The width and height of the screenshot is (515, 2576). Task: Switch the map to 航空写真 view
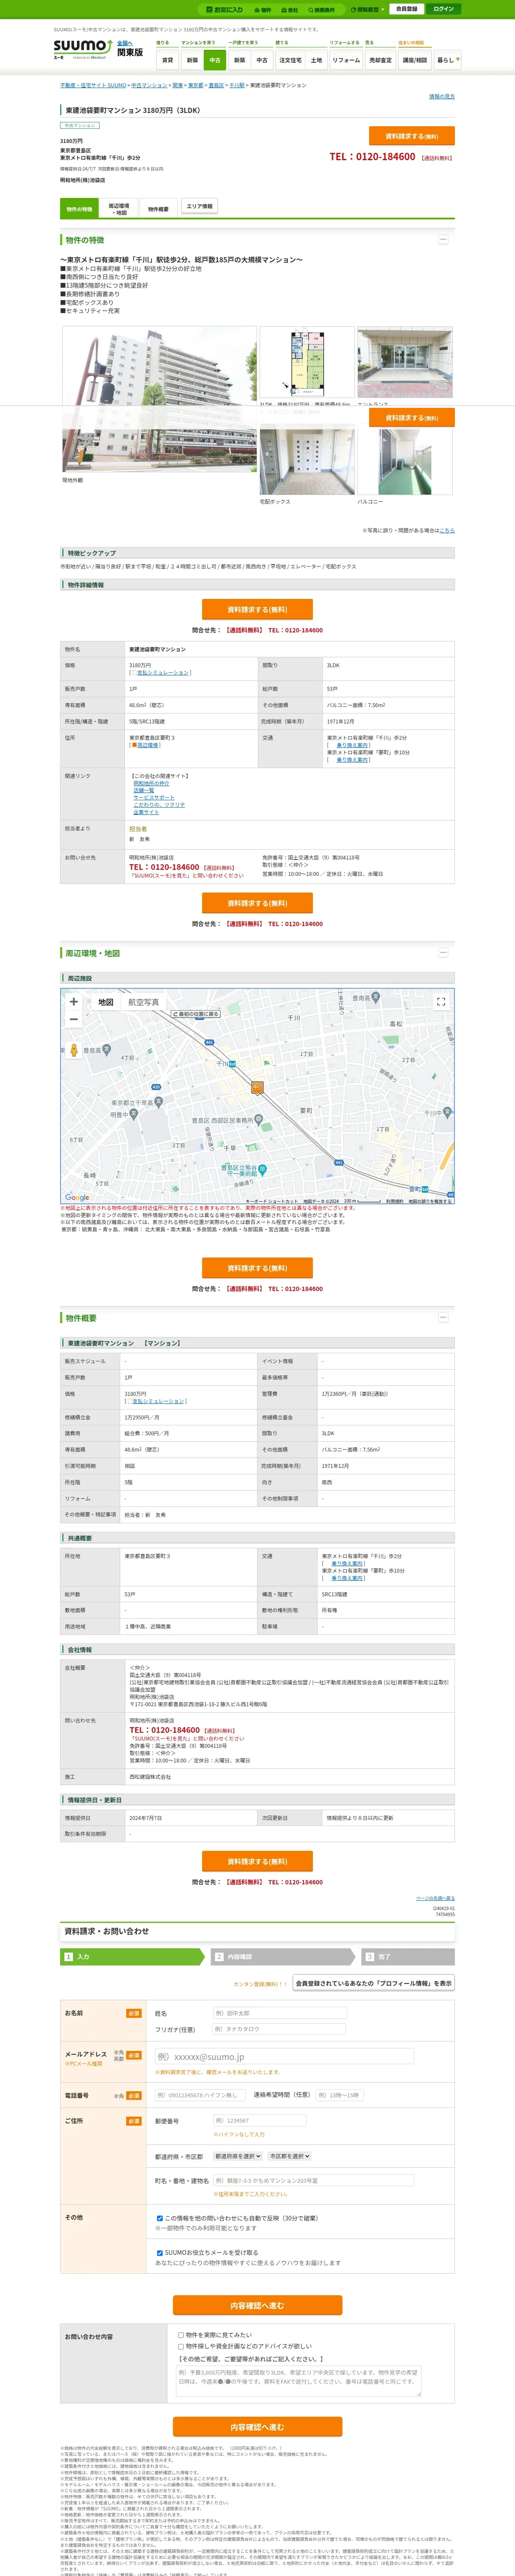(x=142, y=1002)
